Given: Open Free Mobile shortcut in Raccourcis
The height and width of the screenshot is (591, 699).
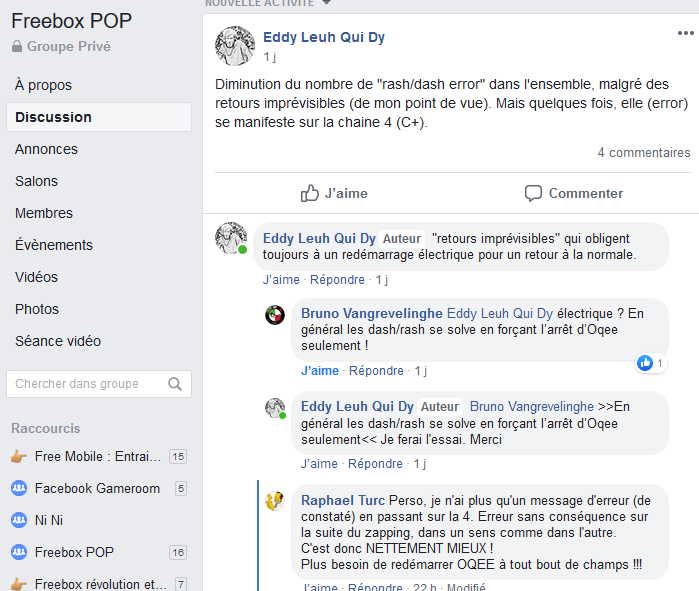Looking at the screenshot, I should tap(96, 457).
